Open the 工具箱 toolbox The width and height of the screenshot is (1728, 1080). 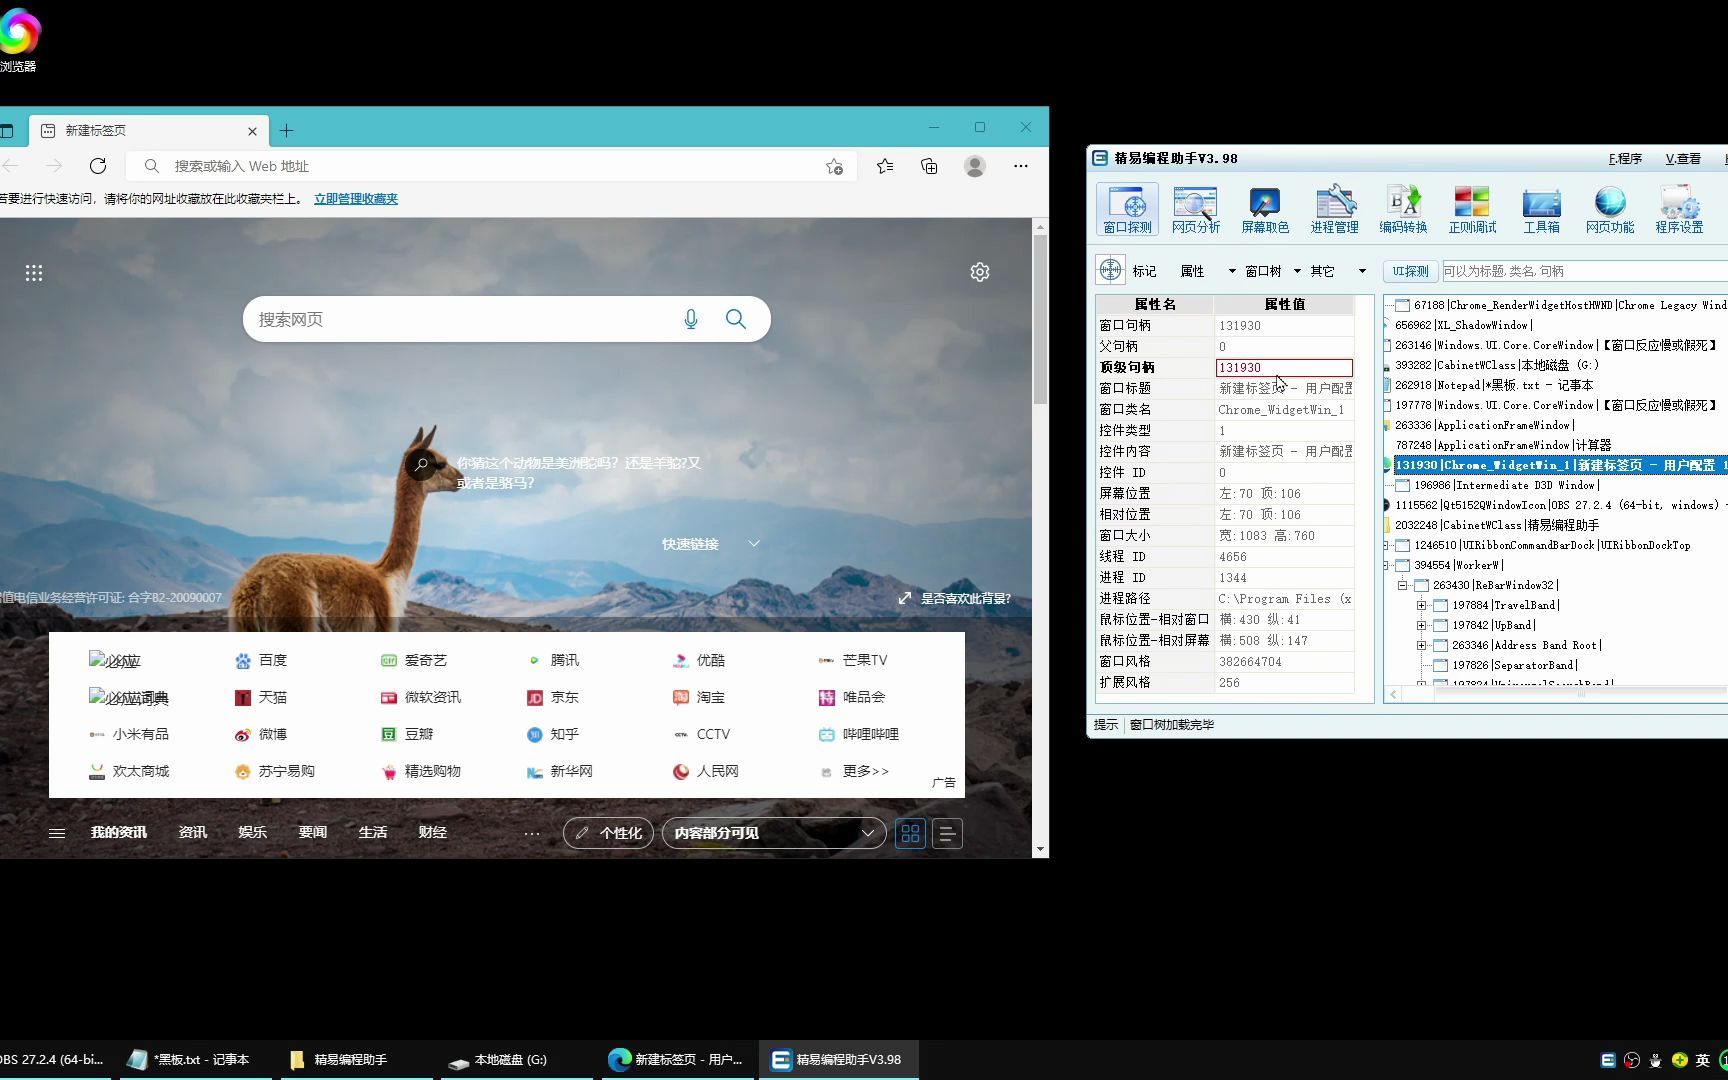[x=1541, y=210]
